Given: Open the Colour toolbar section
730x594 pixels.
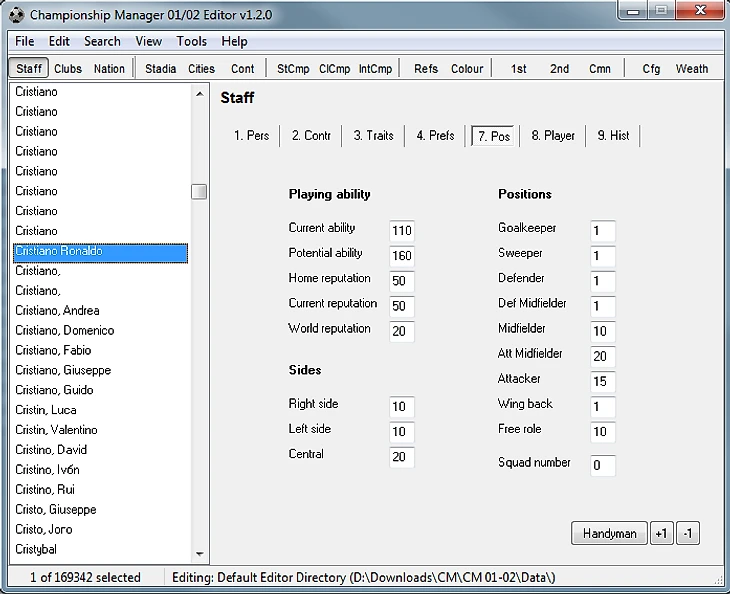Looking at the screenshot, I should click(x=467, y=69).
